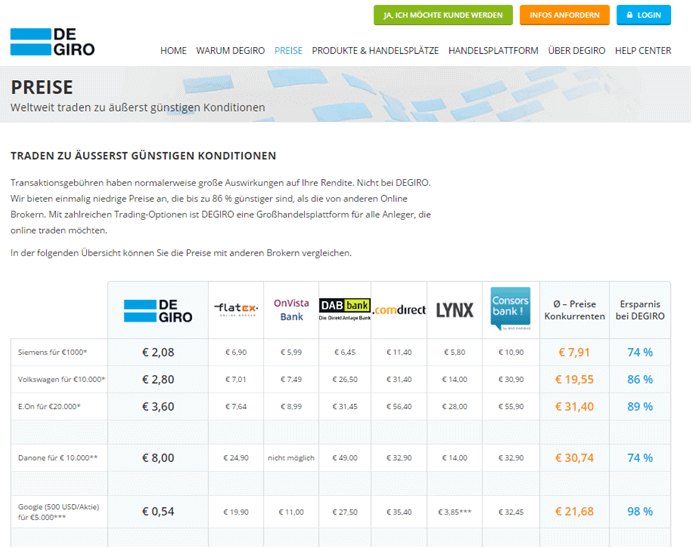Click OnVista price '€ 11,00'
The image size is (692, 548).
tap(291, 512)
